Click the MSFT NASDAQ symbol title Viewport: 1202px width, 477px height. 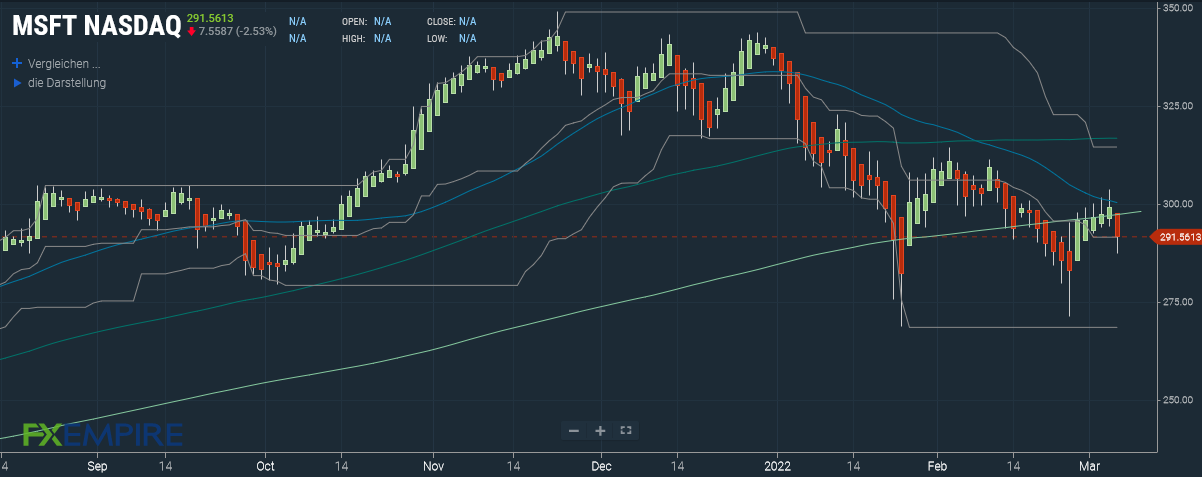(x=96, y=27)
